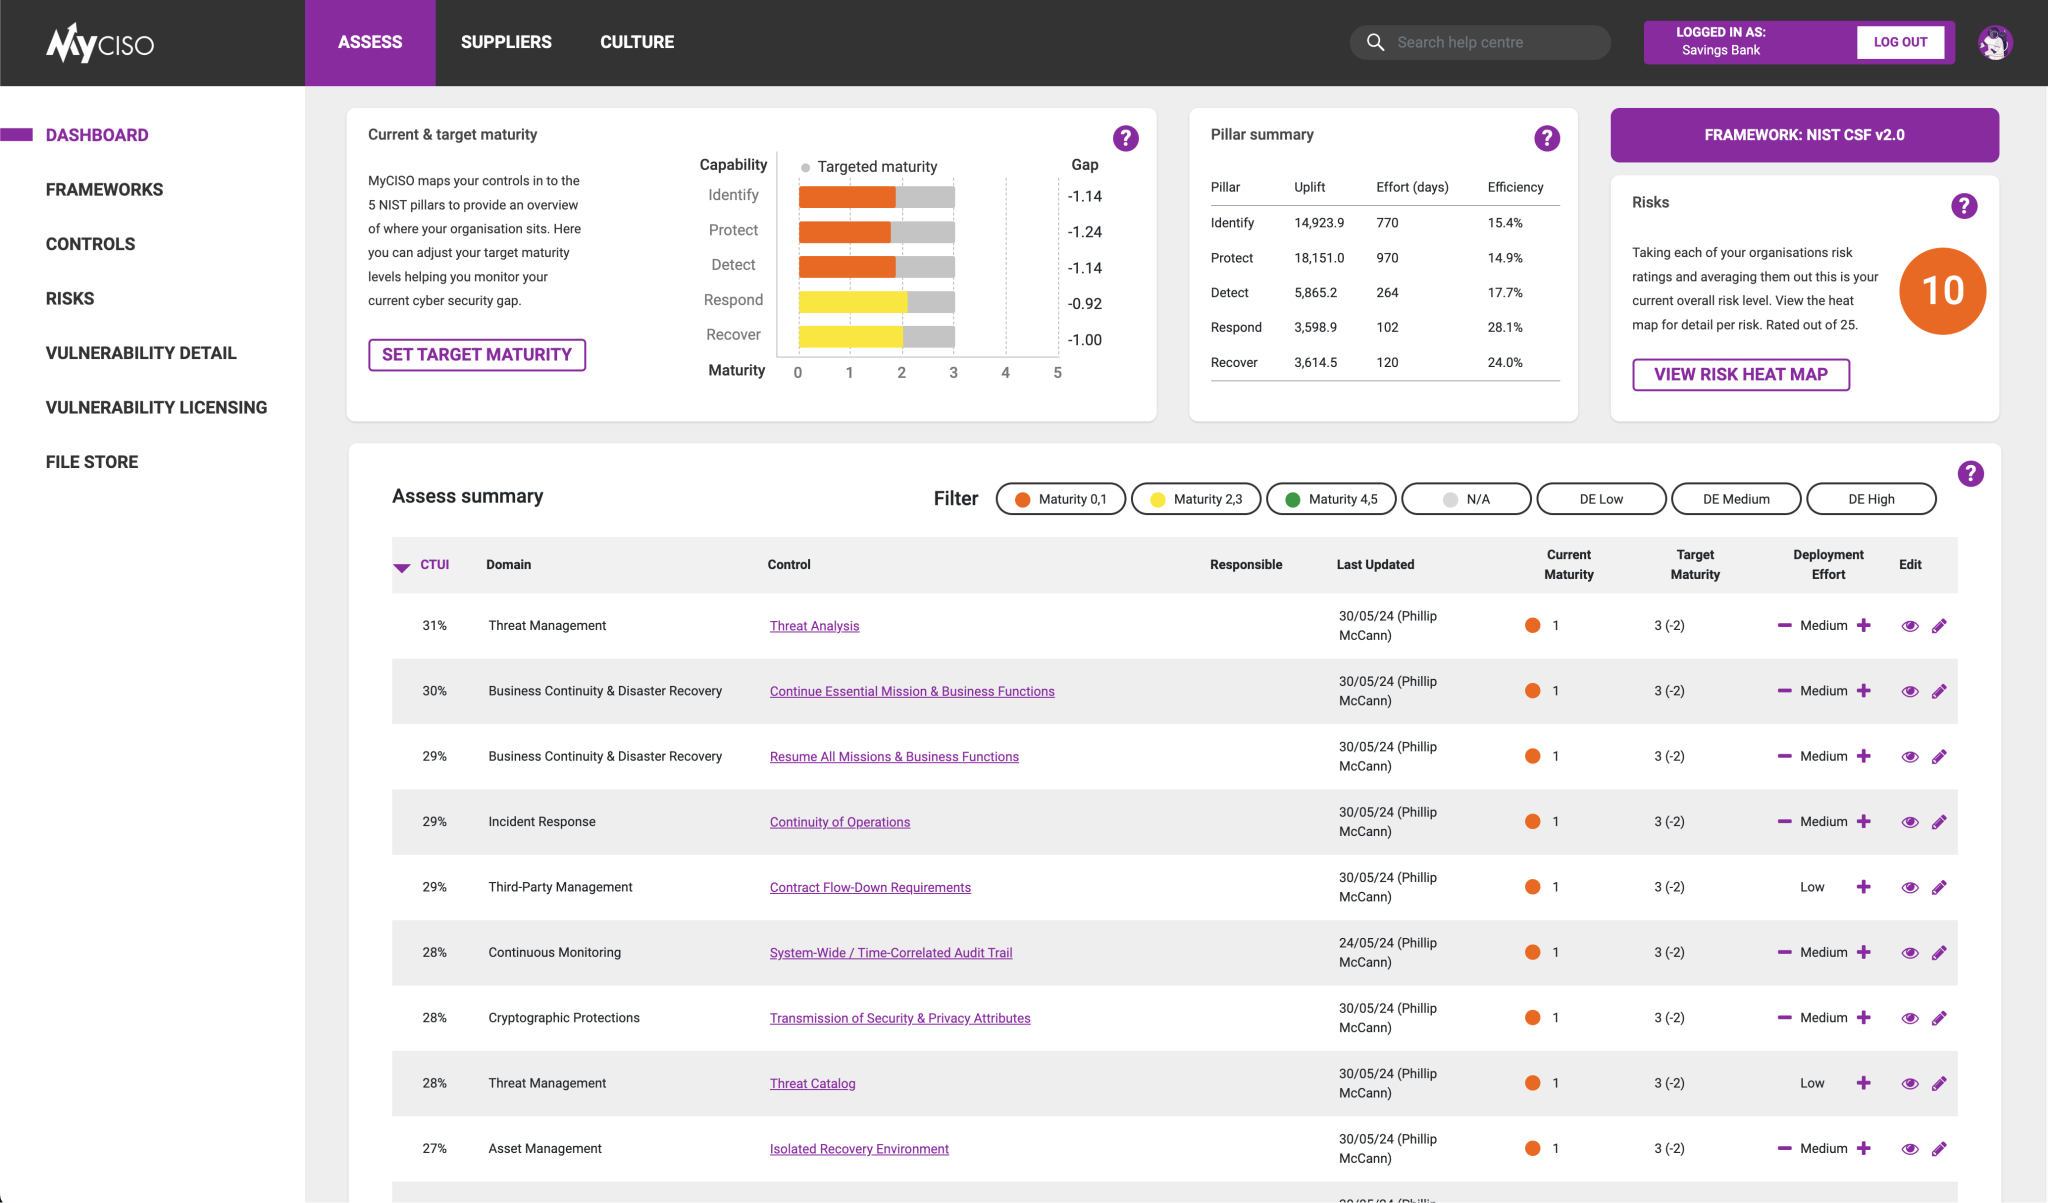
Task: Toggle the DE Low filter
Action: (x=1601, y=499)
